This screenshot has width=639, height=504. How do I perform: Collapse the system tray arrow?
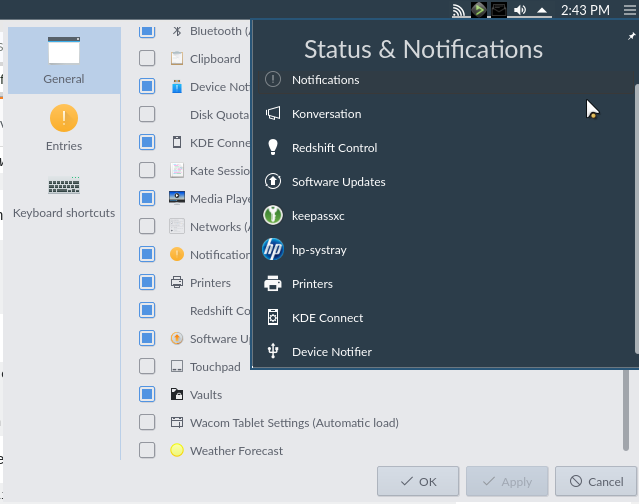[542, 11]
